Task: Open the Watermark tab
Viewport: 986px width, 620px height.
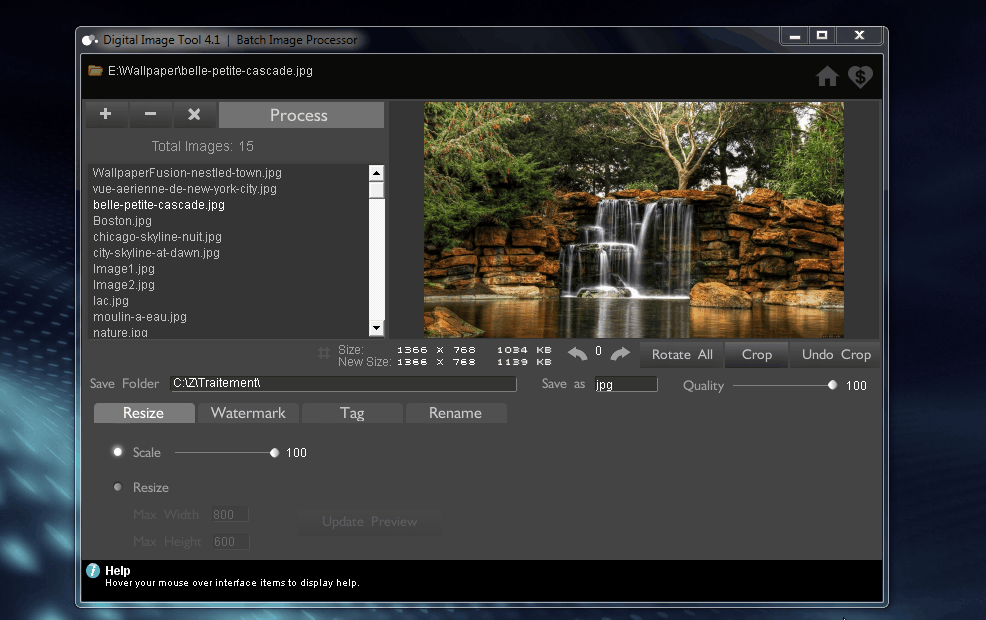Action: point(248,413)
